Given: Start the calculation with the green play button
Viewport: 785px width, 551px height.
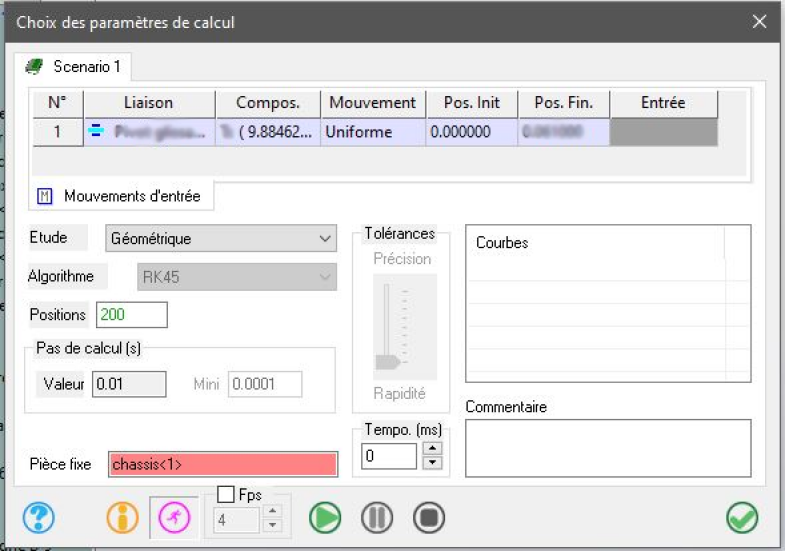Looking at the screenshot, I should click(325, 517).
